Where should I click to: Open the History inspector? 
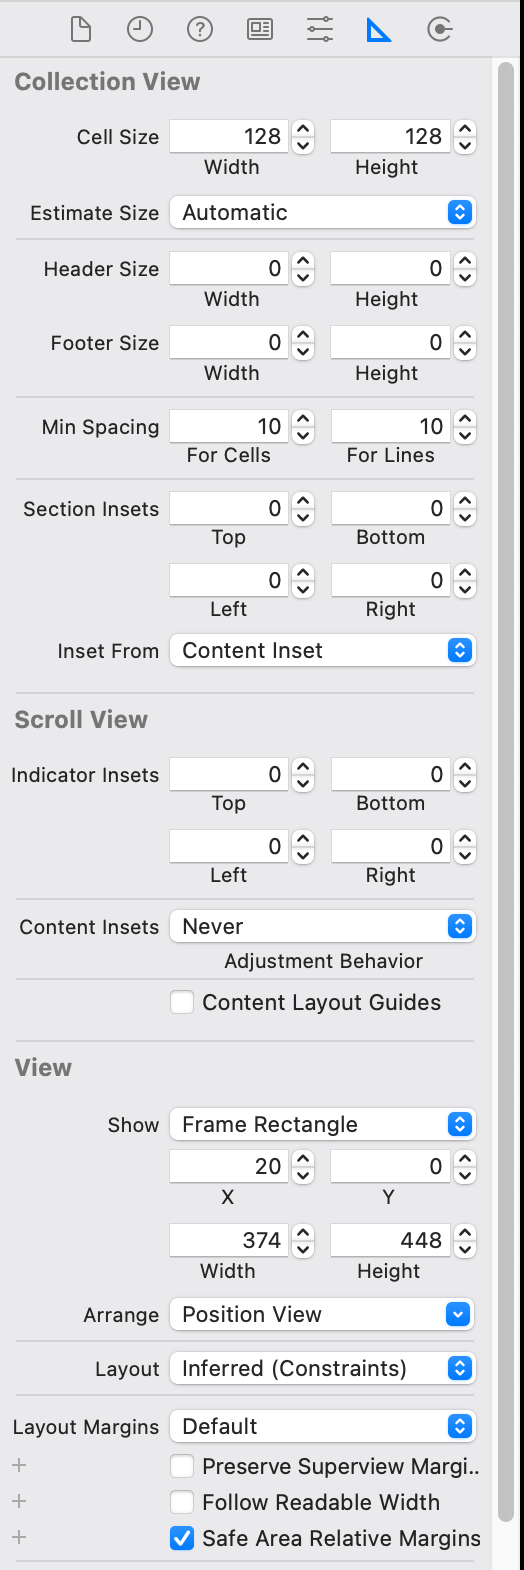pos(140,30)
